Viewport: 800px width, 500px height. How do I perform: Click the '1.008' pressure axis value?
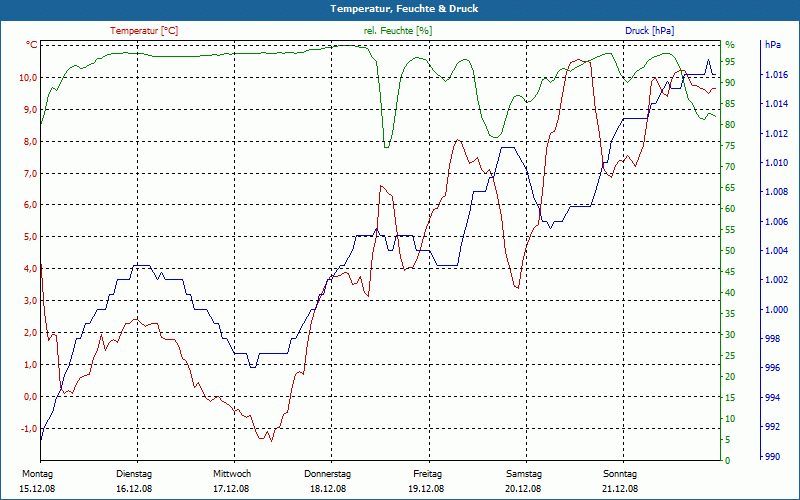pyautogui.click(x=776, y=192)
